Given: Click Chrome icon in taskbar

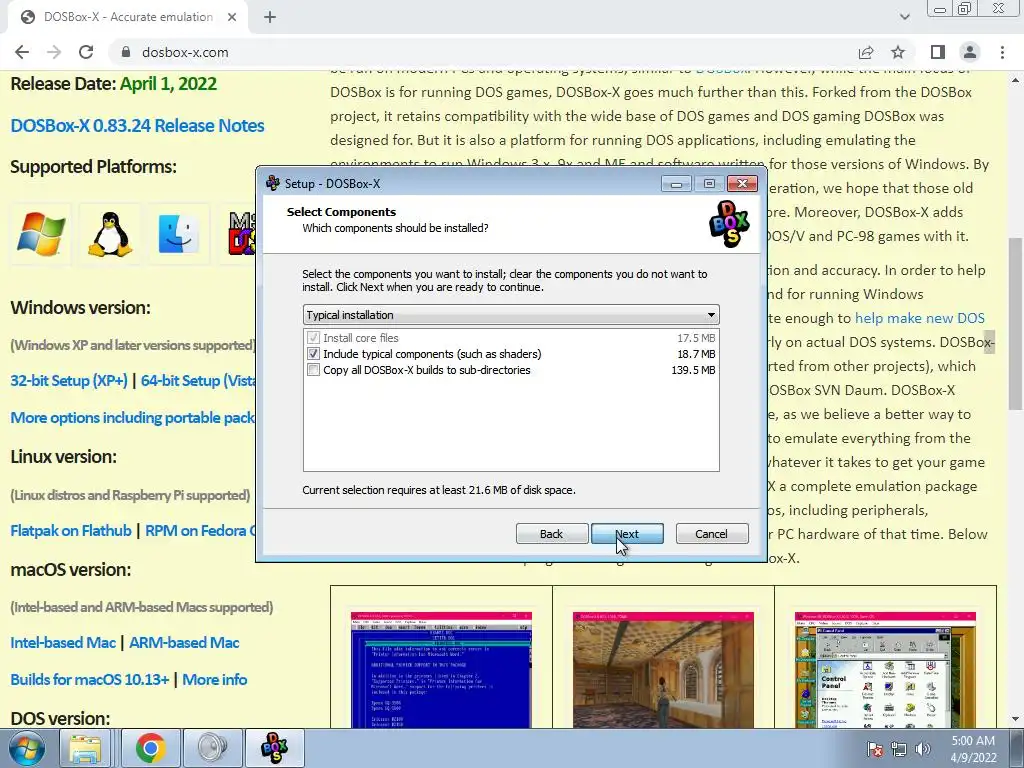Looking at the screenshot, I should [151, 748].
